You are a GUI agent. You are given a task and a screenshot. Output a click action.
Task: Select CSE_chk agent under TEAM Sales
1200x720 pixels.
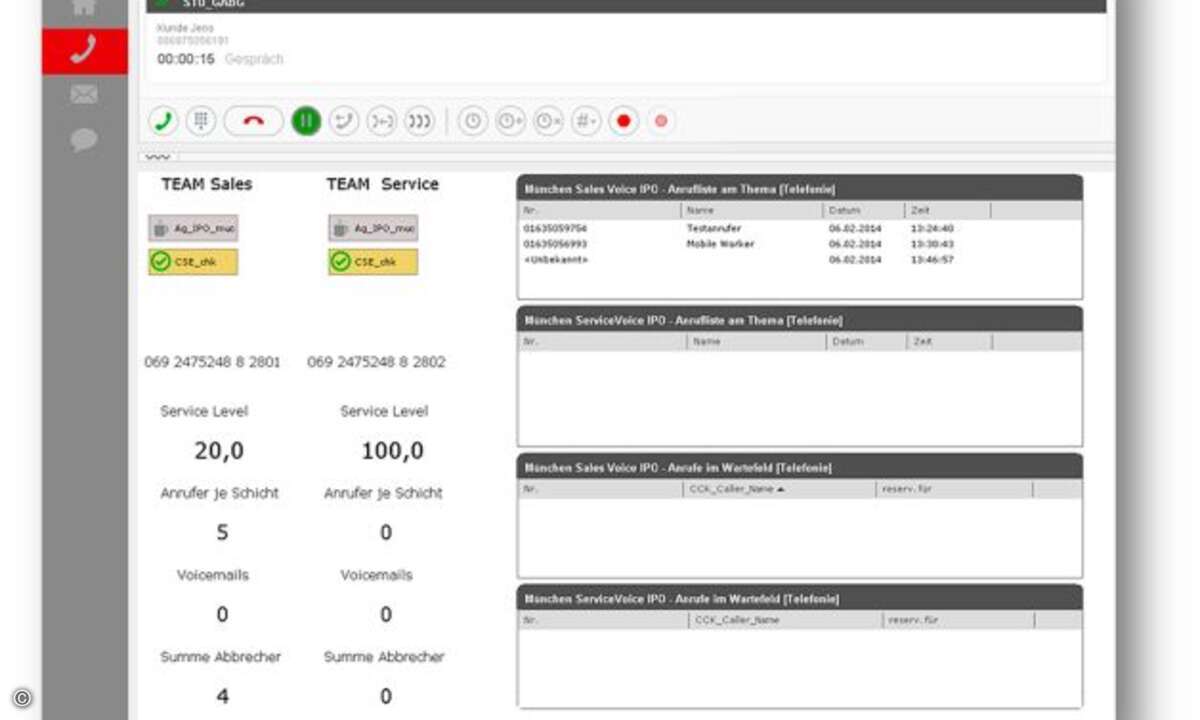(x=193, y=262)
